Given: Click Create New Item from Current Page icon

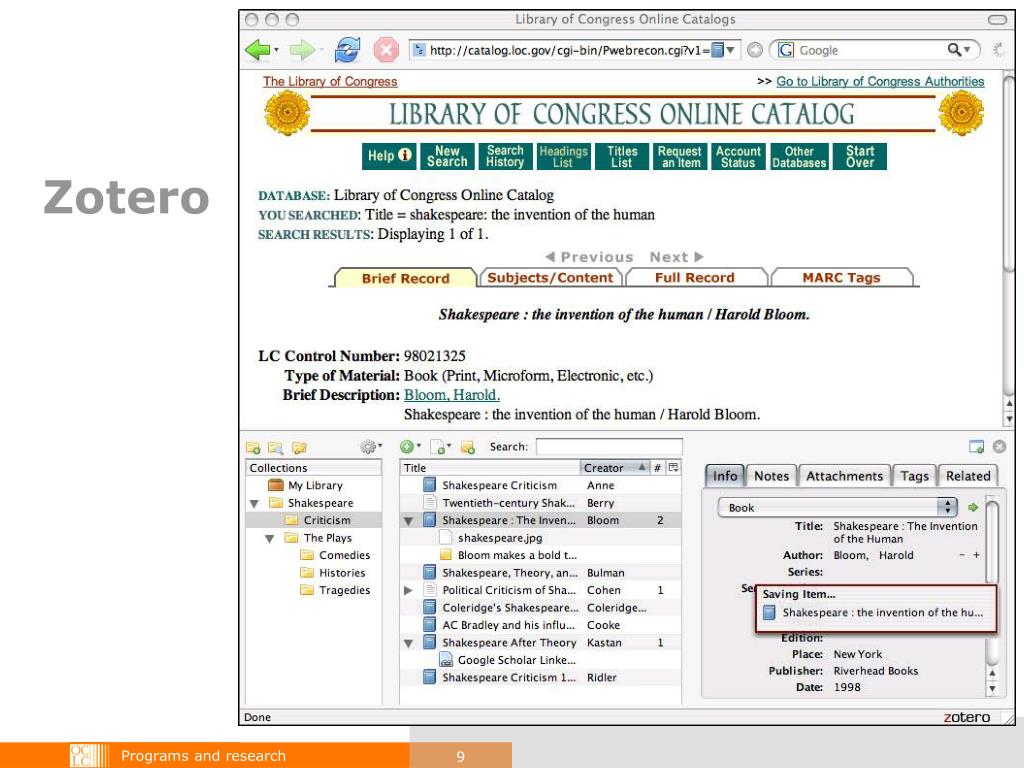Looking at the screenshot, I should tap(440, 447).
